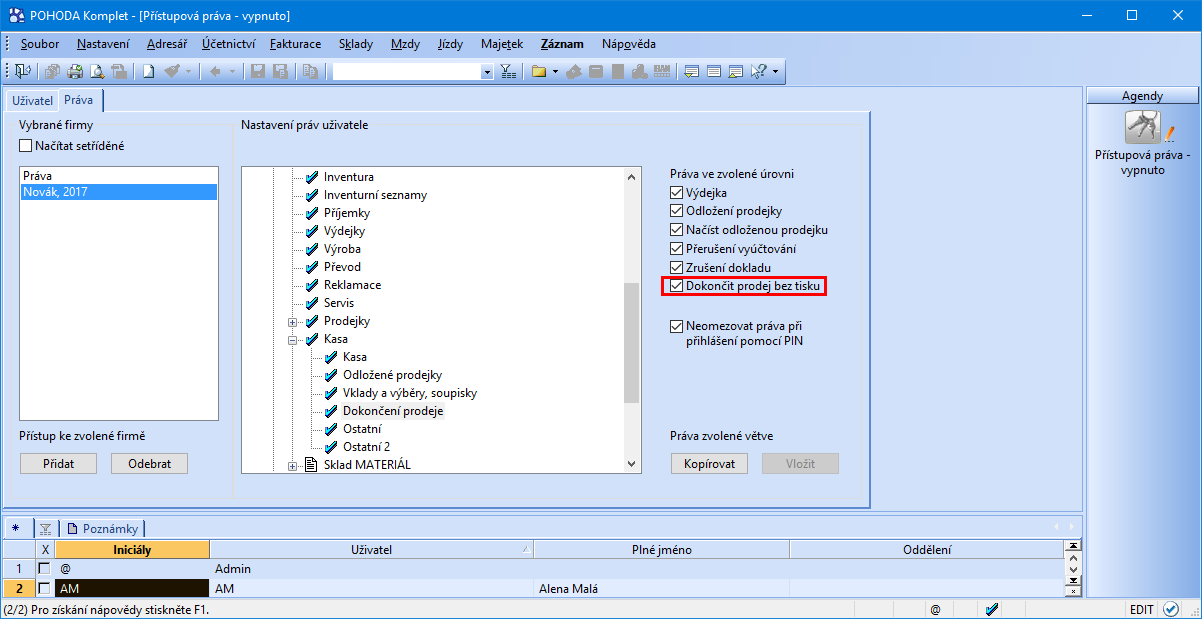Toggle Dokončit prodej bez tisku checkbox
The width and height of the screenshot is (1202, 619).
(677, 287)
